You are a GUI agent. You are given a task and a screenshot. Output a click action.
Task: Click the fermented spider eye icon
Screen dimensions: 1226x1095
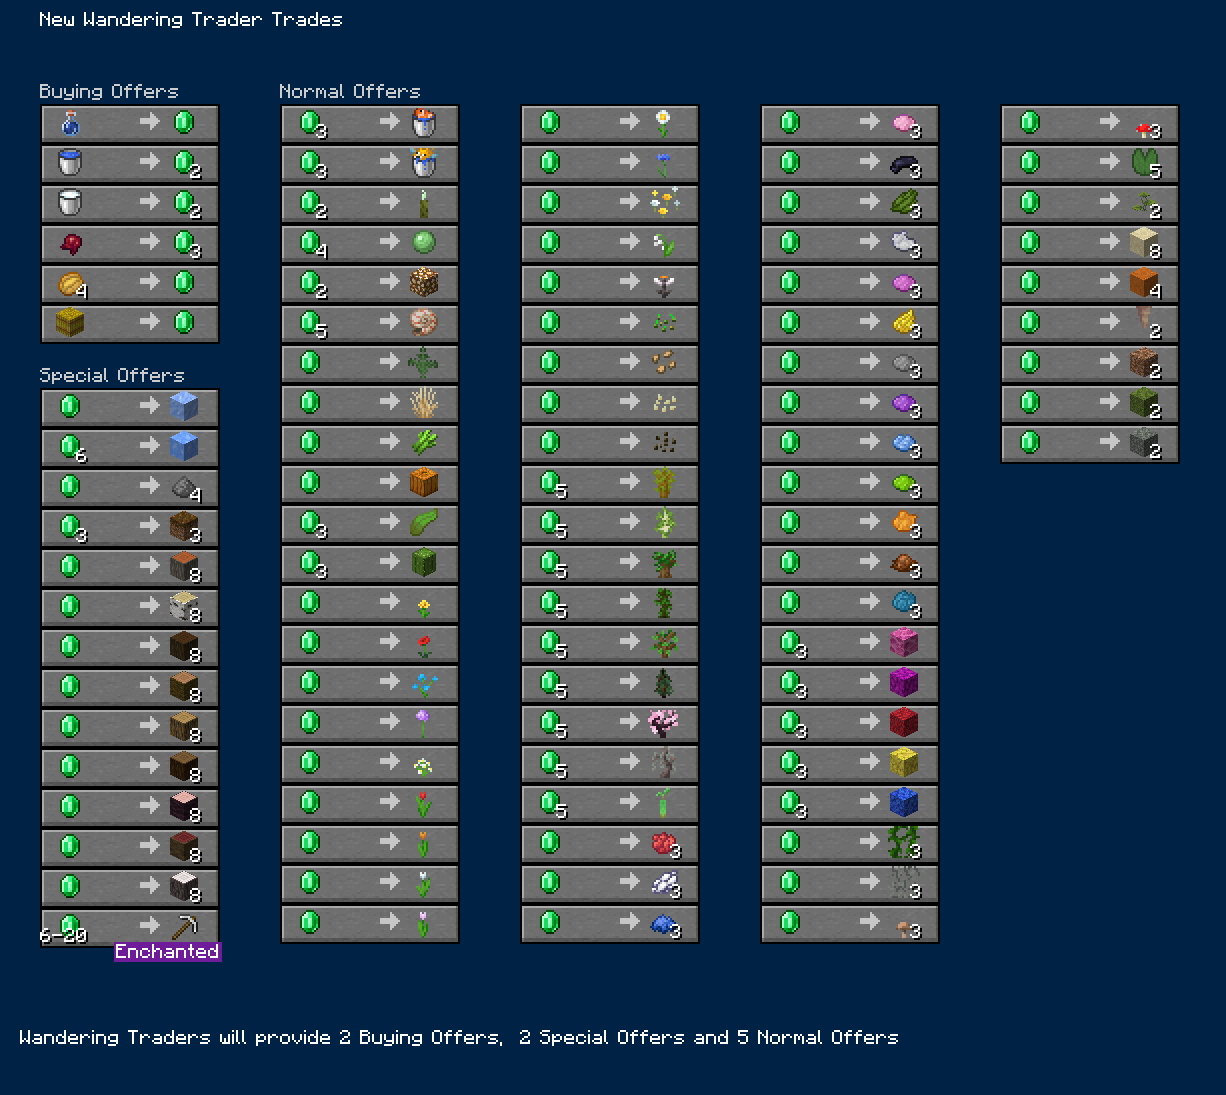[x=70, y=243]
